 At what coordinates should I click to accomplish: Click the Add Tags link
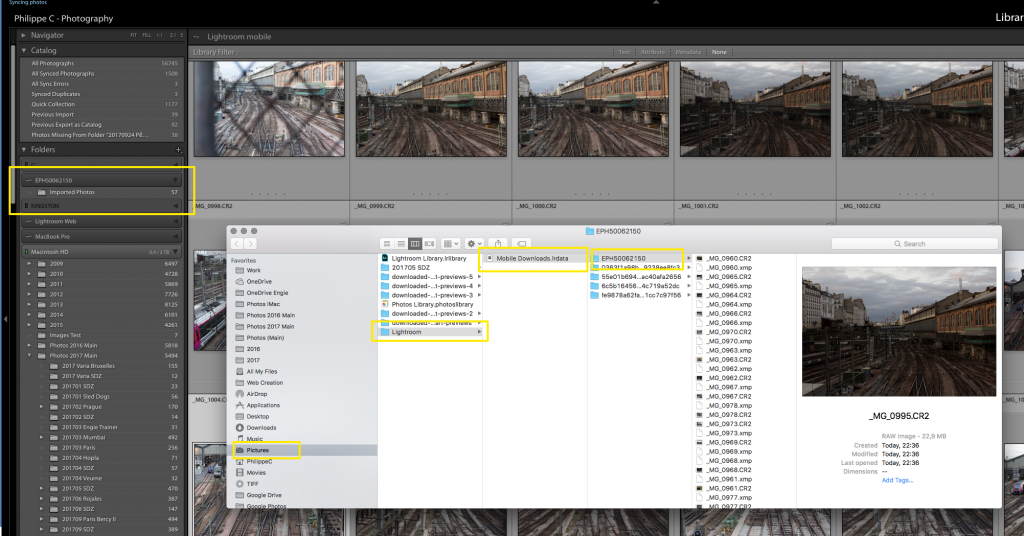click(897, 481)
